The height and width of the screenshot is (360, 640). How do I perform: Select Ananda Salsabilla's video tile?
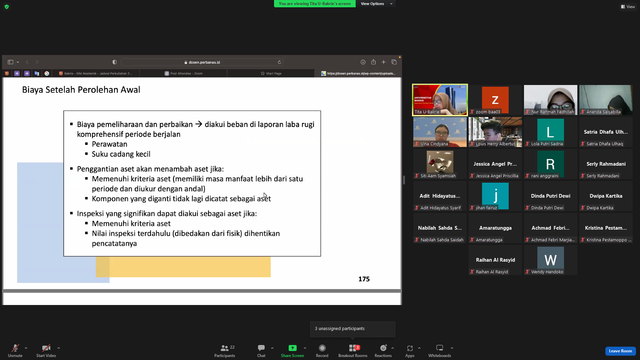point(606,100)
